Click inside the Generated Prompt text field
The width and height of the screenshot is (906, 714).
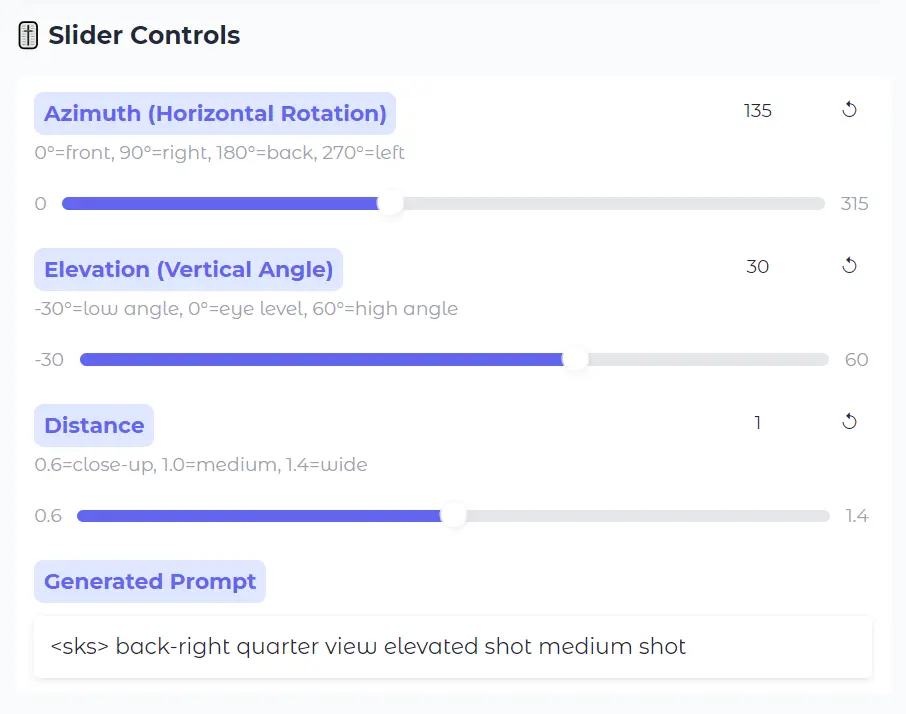point(453,646)
